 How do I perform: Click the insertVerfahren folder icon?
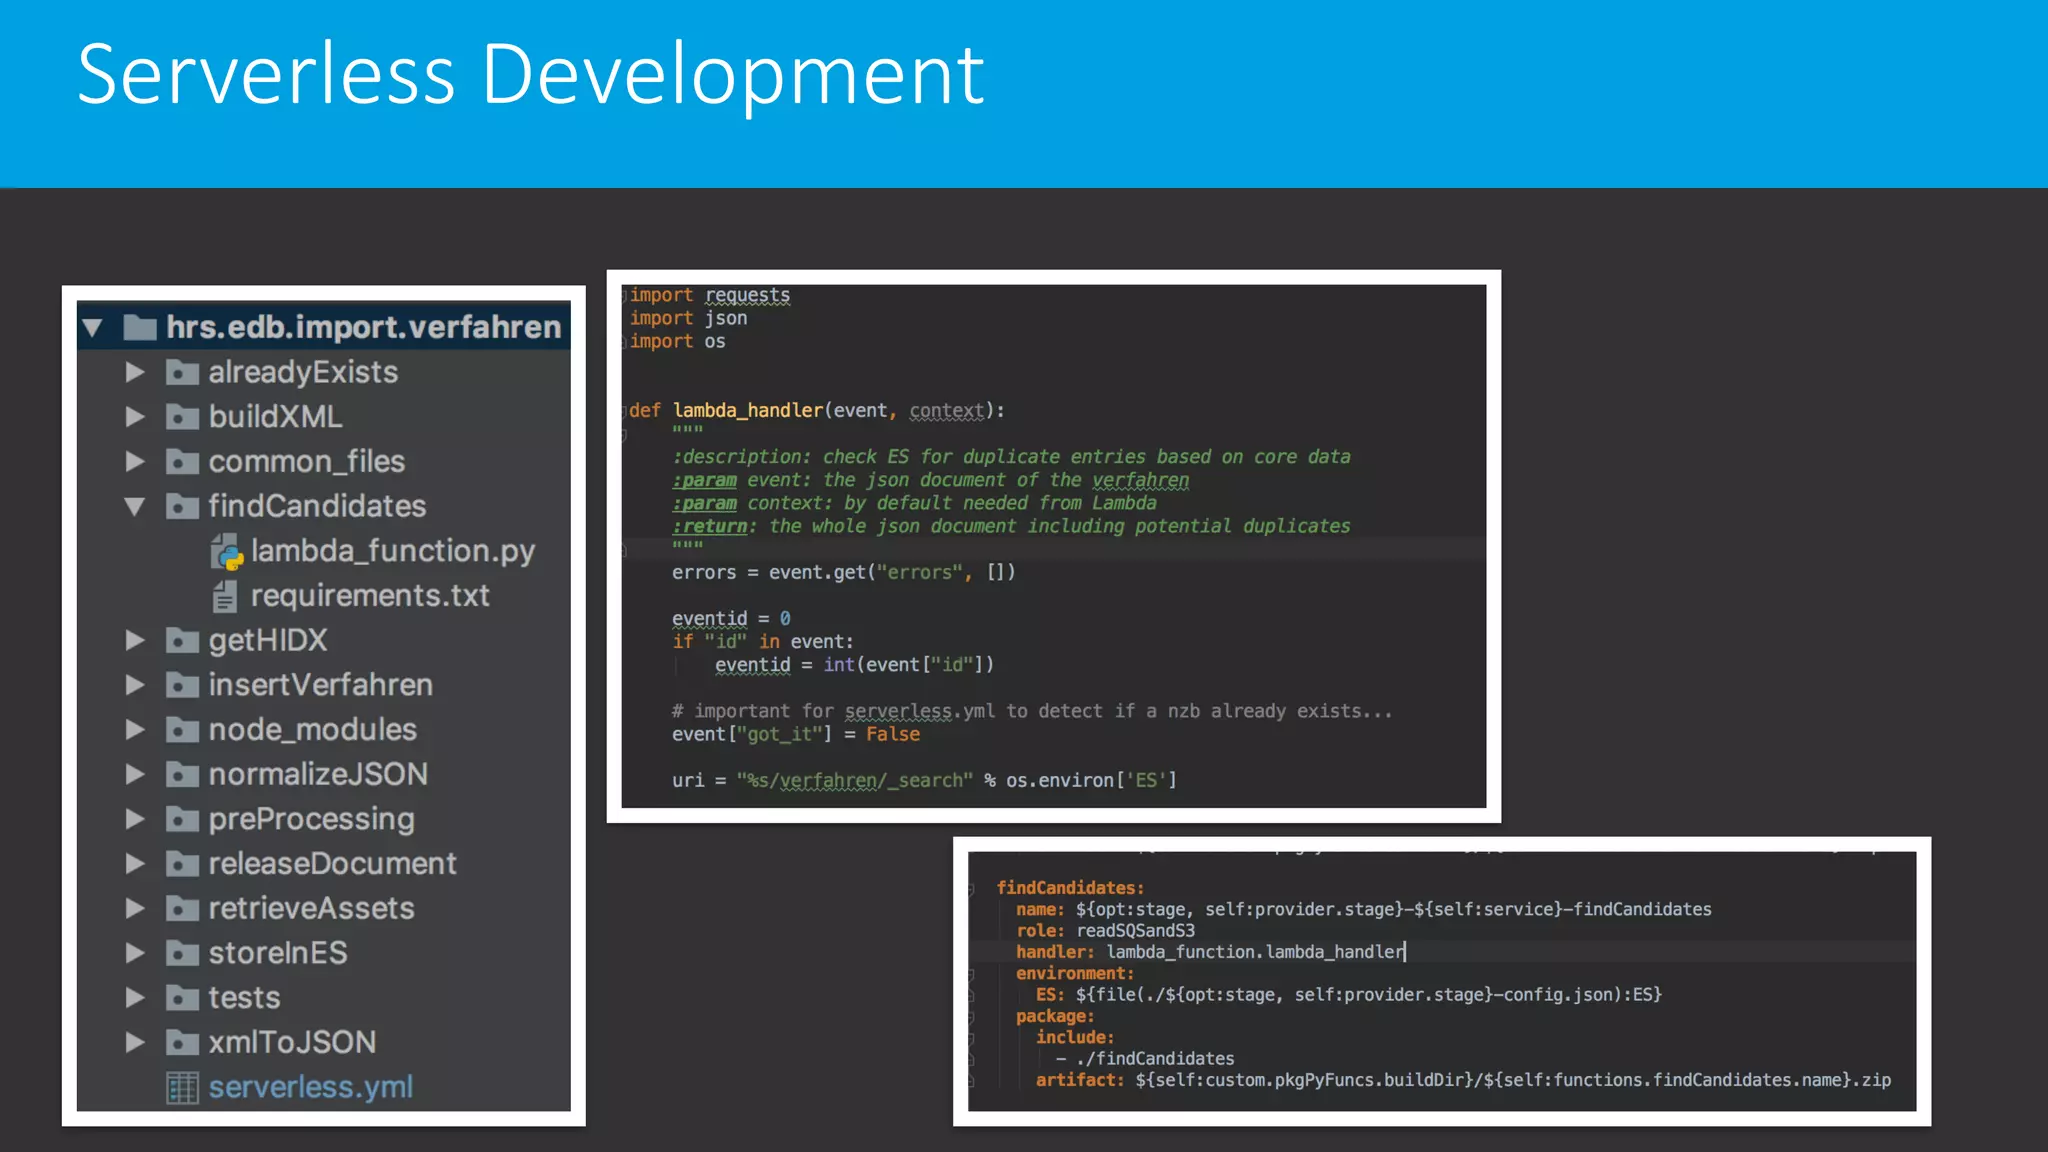(x=182, y=685)
